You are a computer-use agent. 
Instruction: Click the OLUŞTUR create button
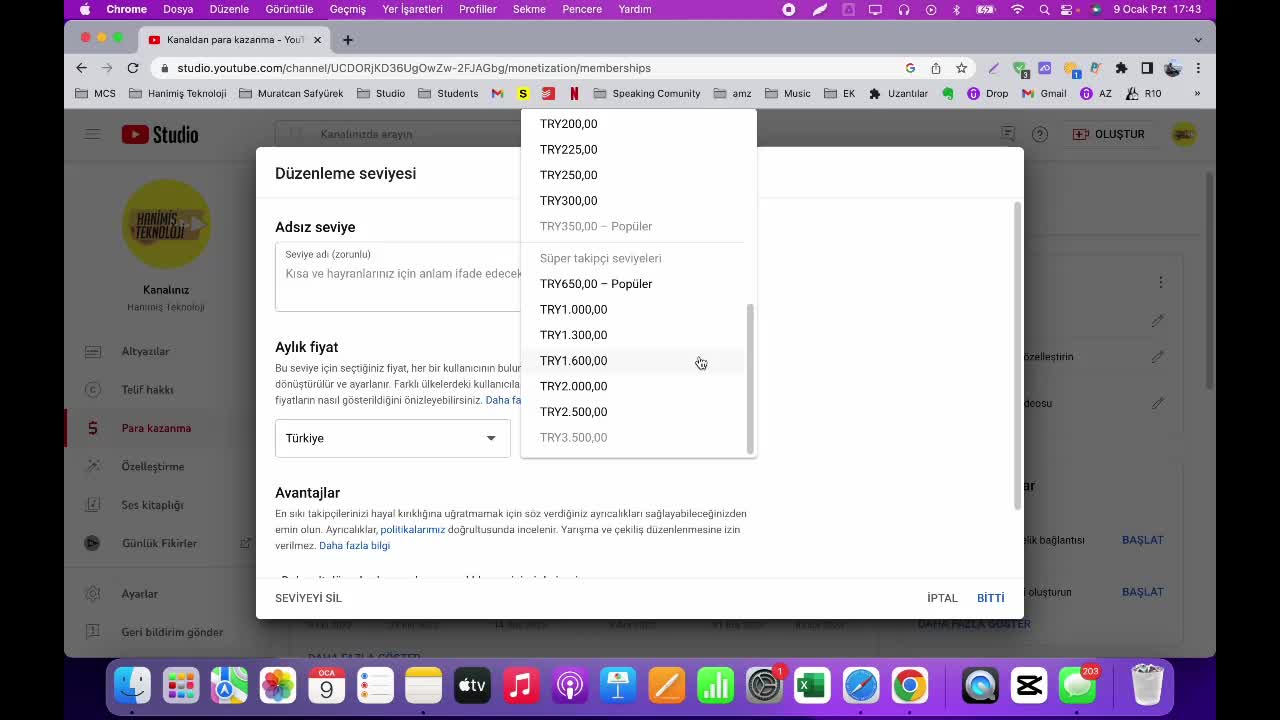pyautogui.click(x=1108, y=134)
